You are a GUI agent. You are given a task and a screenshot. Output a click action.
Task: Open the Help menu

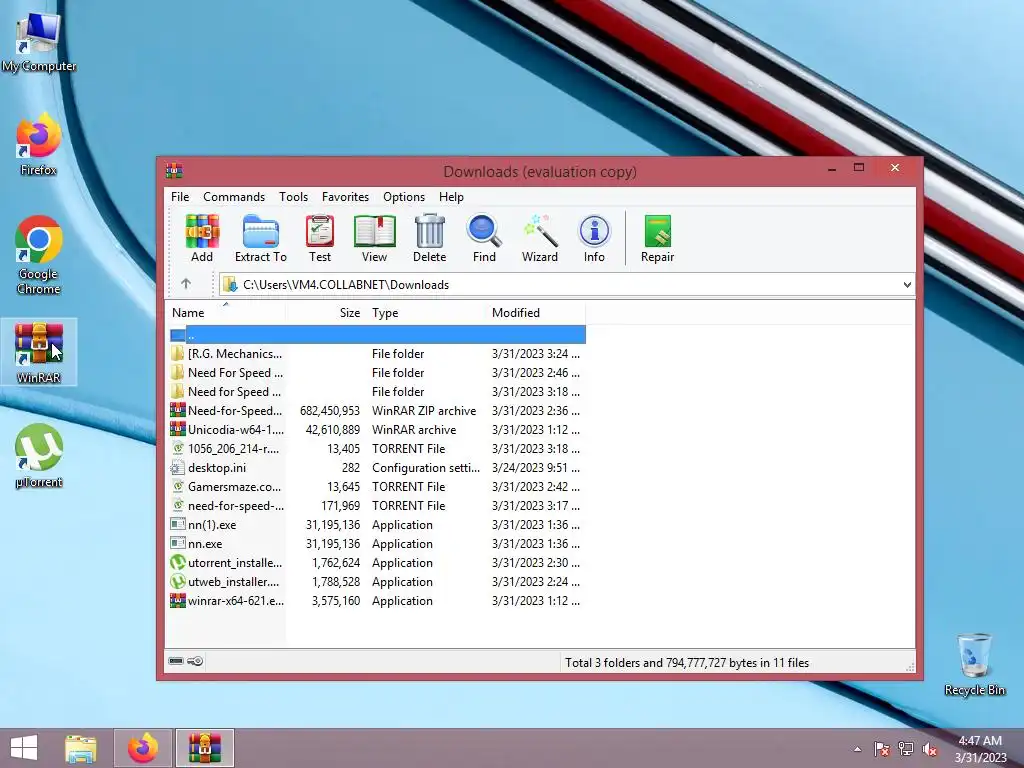click(451, 197)
